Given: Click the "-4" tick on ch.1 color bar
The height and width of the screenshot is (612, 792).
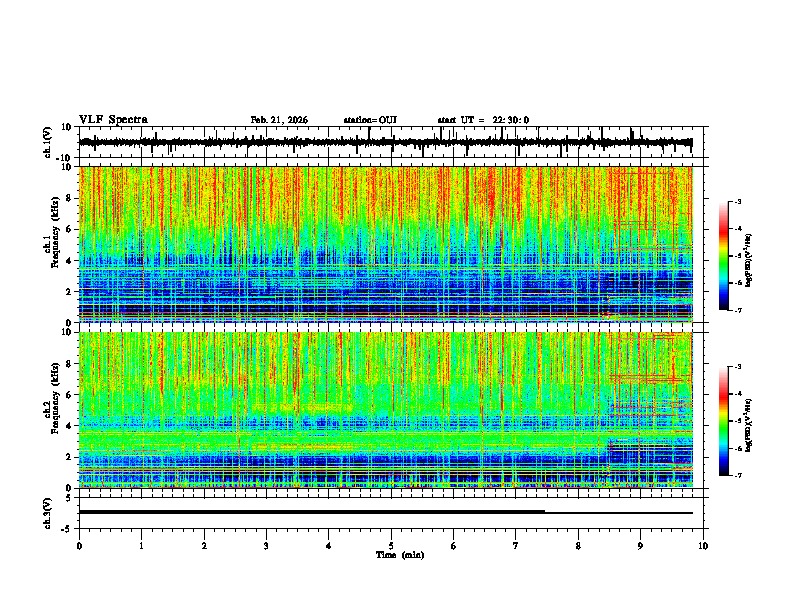Looking at the screenshot, I should [737, 228].
